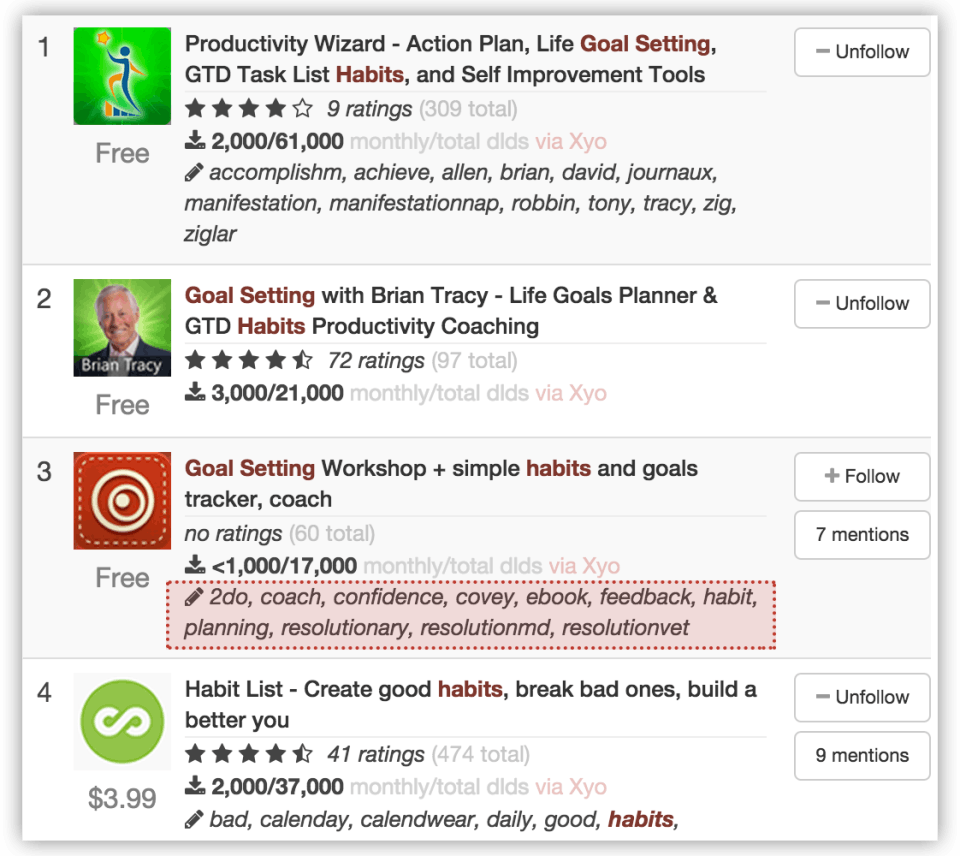Click pencil icon in highlighted 2do keywords
Screen dimensions: 960x856
point(193,597)
